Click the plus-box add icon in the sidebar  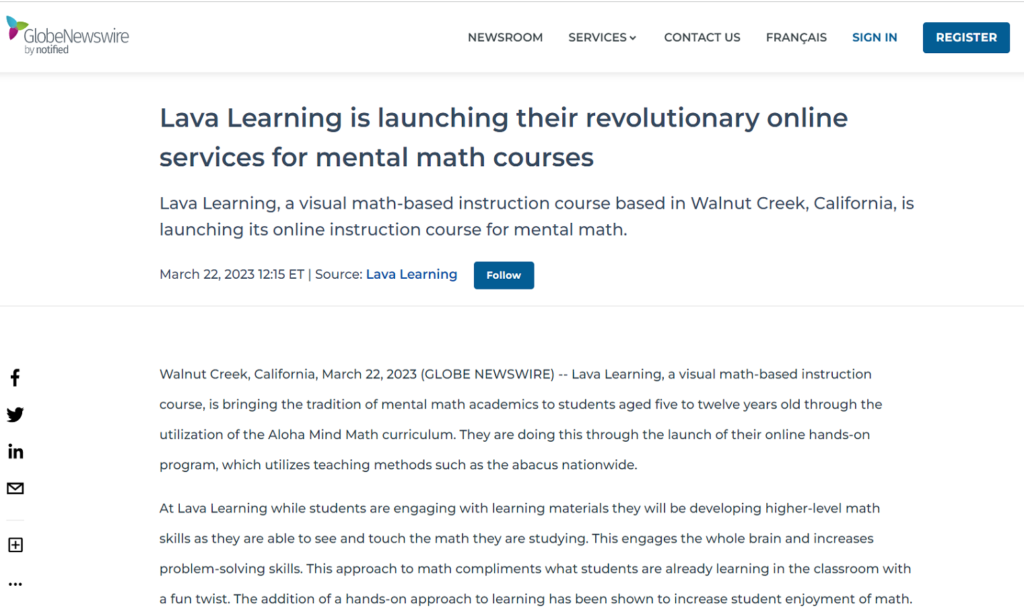pyautogui.click(x=15, y=545)
